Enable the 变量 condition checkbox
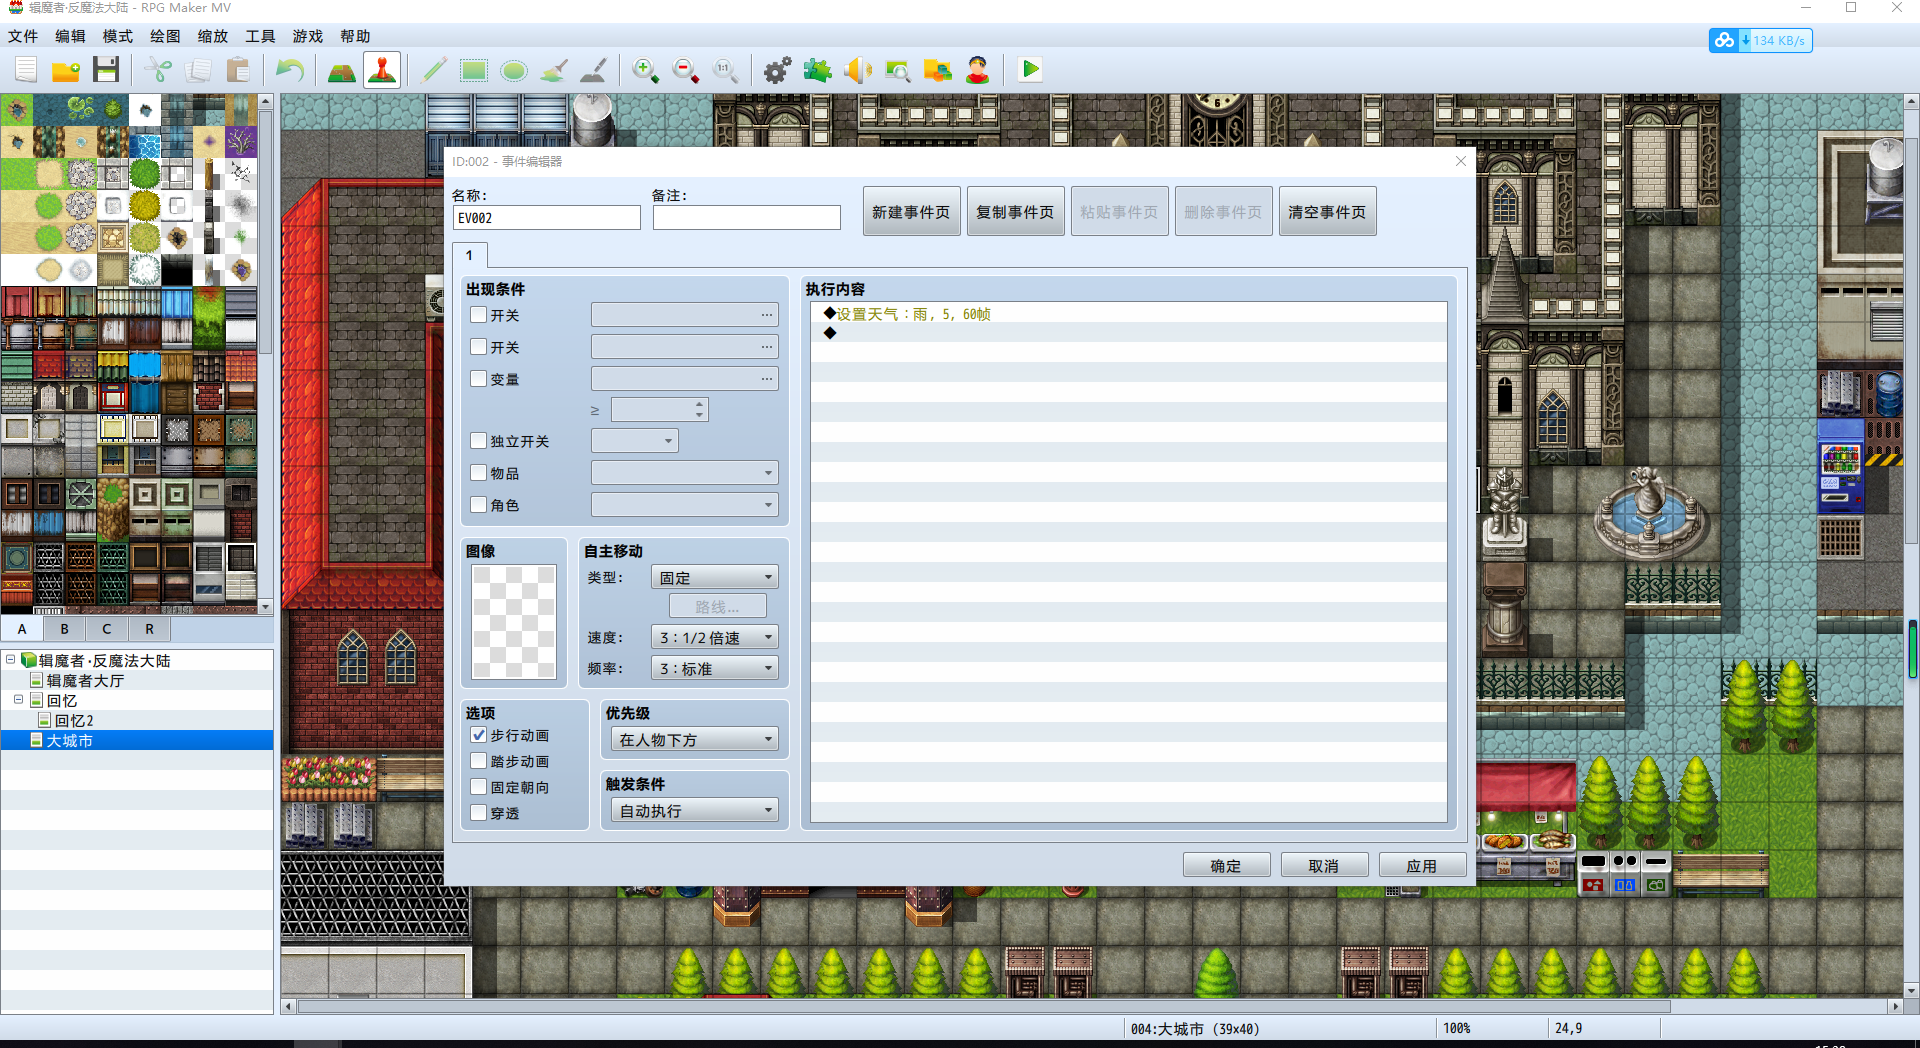 (x=479, y=379)
